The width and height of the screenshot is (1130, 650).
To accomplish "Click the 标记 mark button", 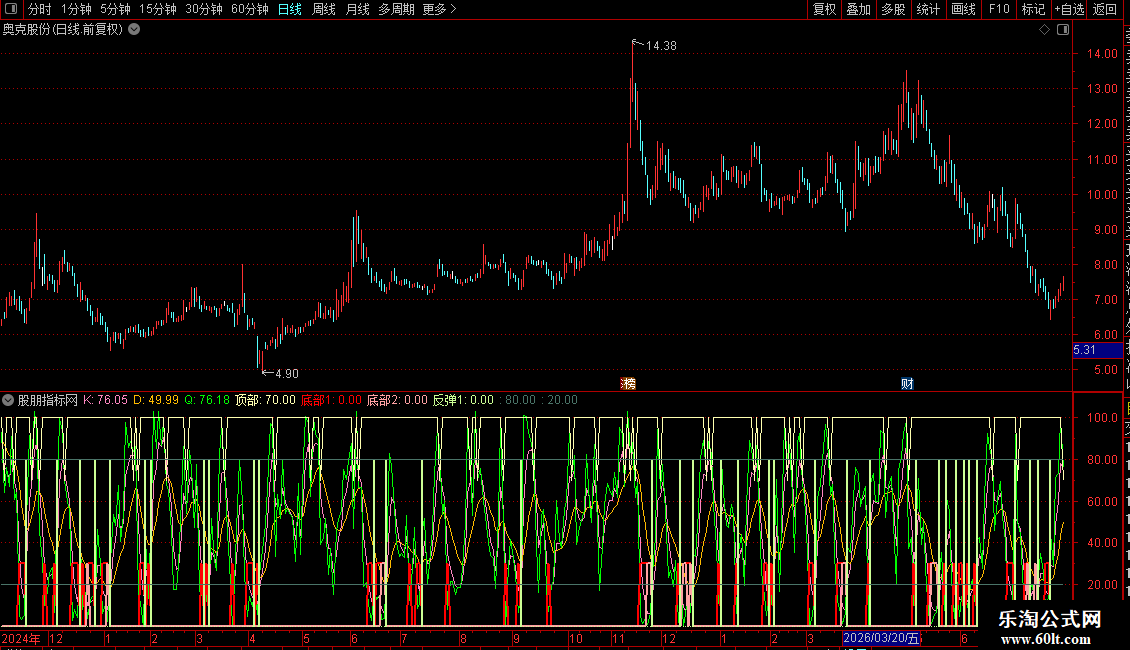I will (x=1033, y=9).
